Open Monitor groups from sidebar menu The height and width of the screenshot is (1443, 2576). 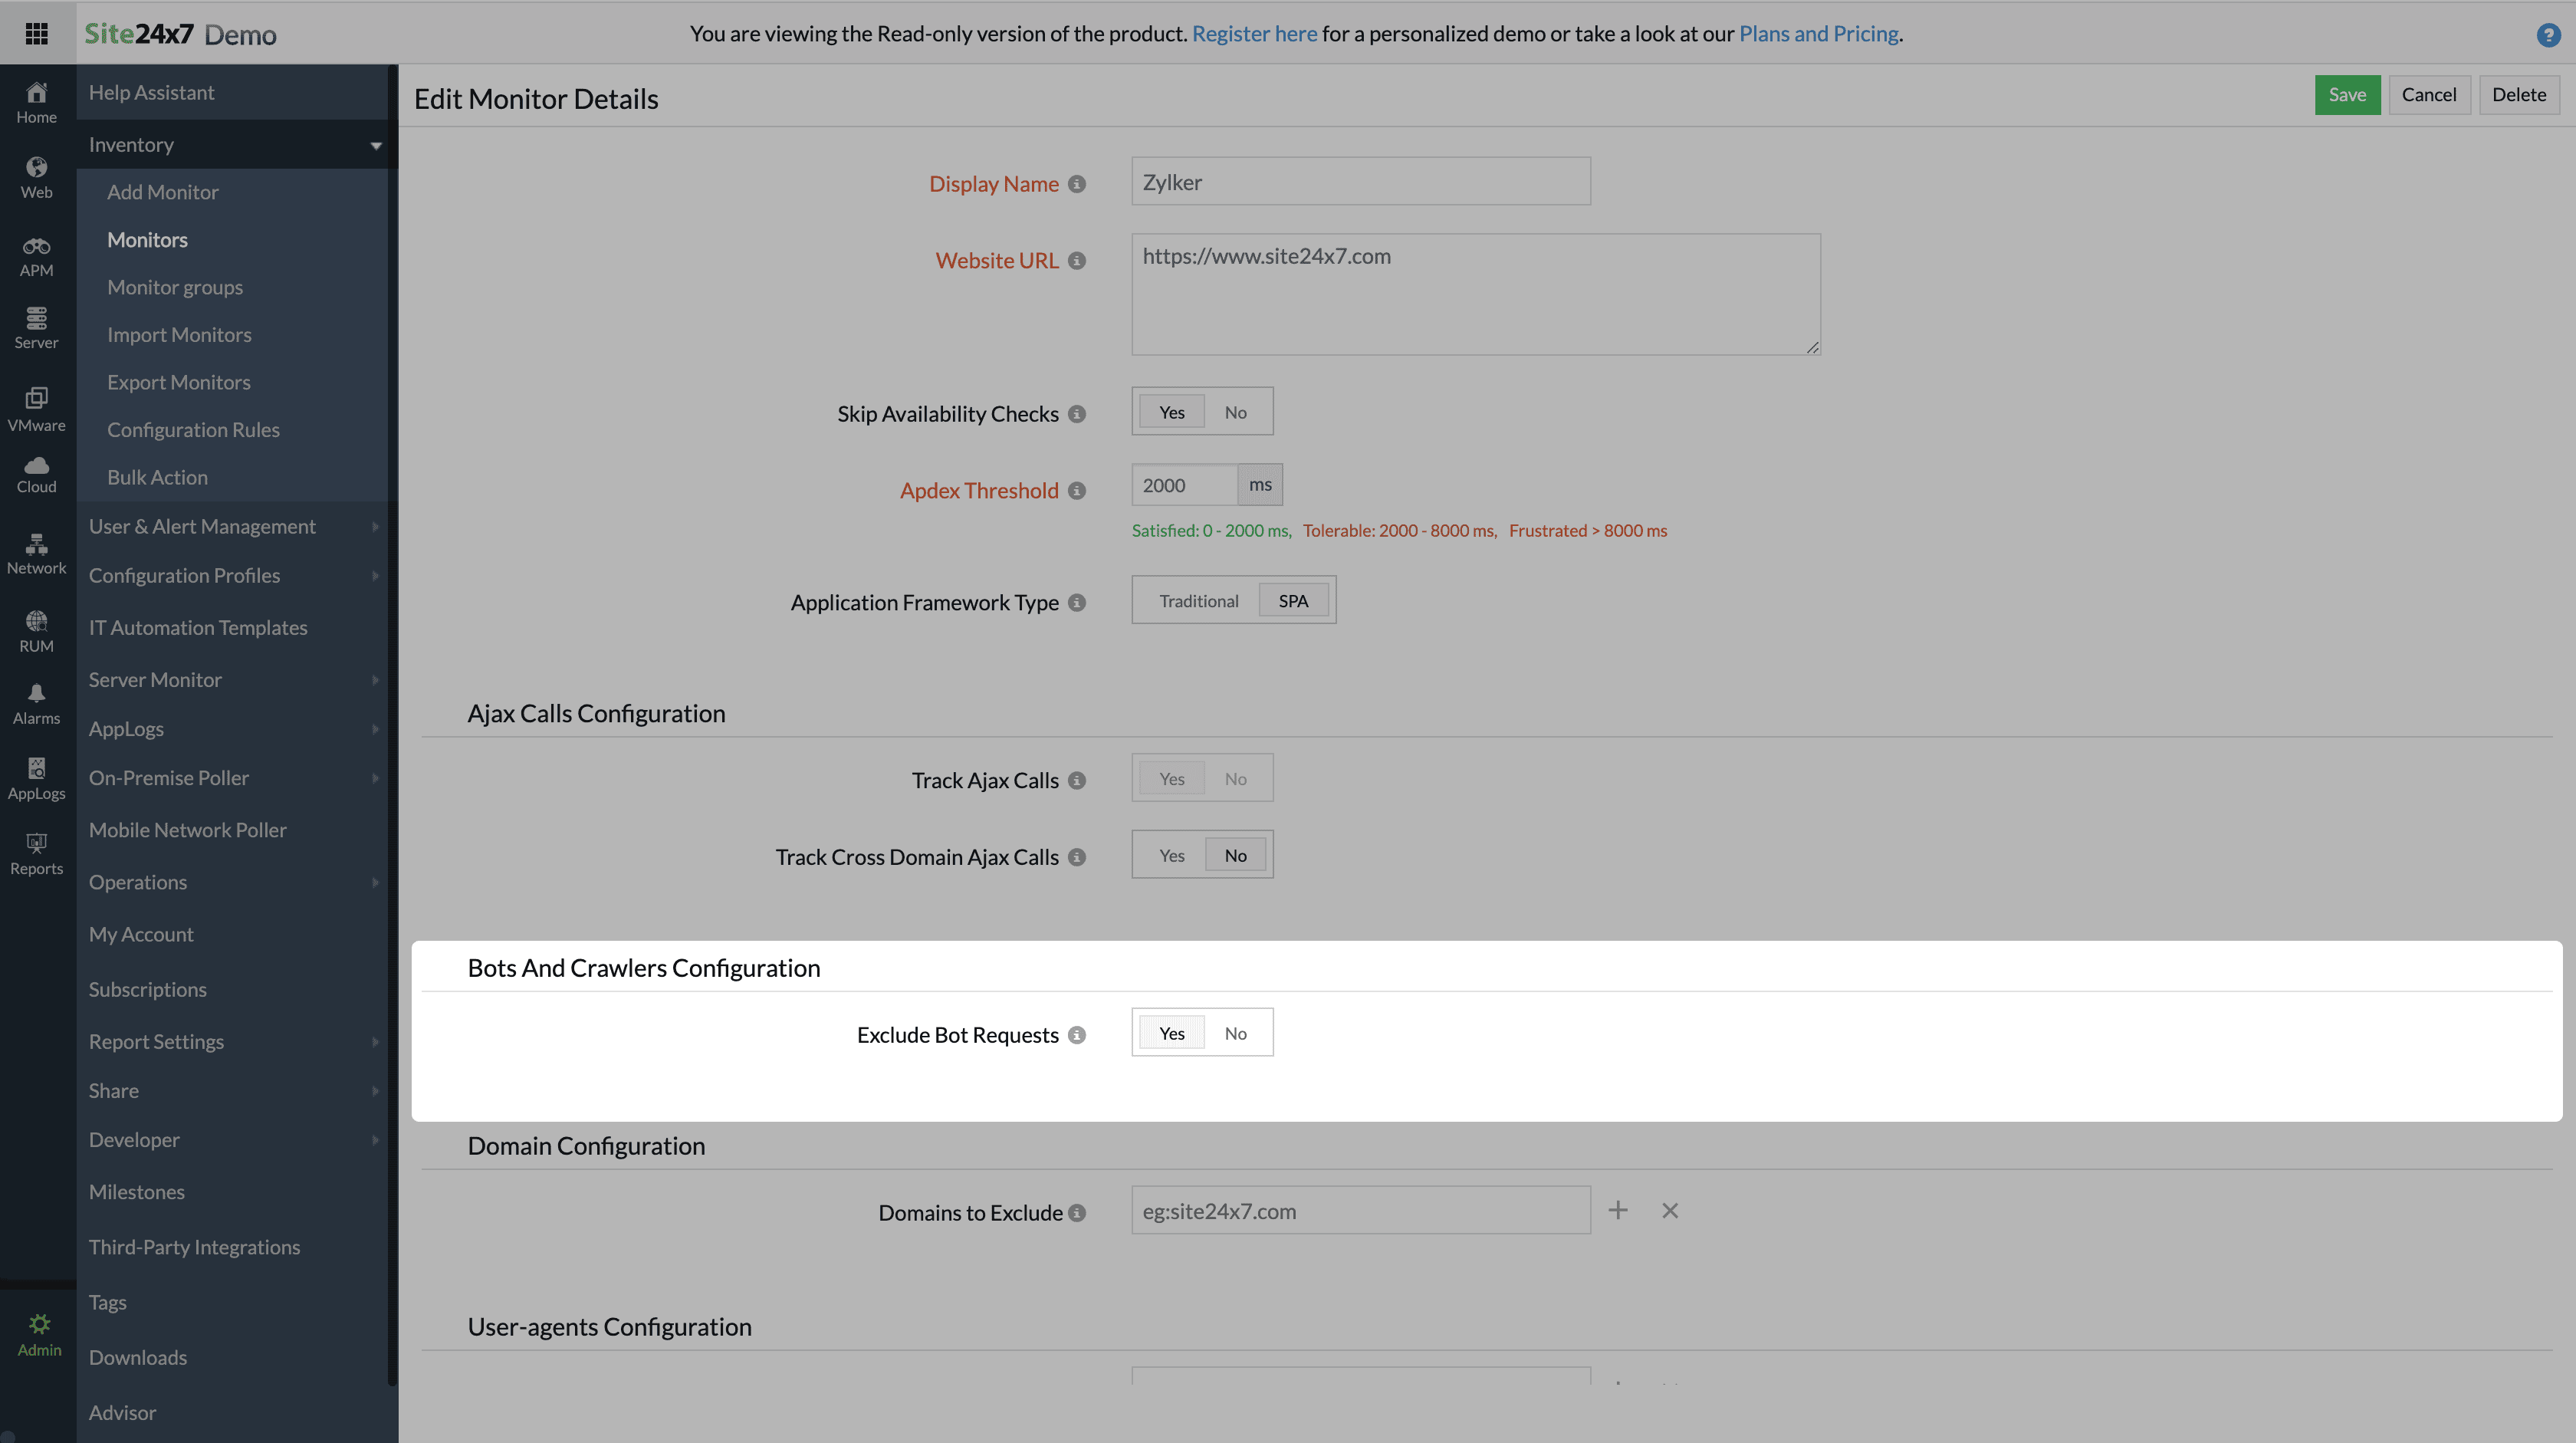coord(175,287)
